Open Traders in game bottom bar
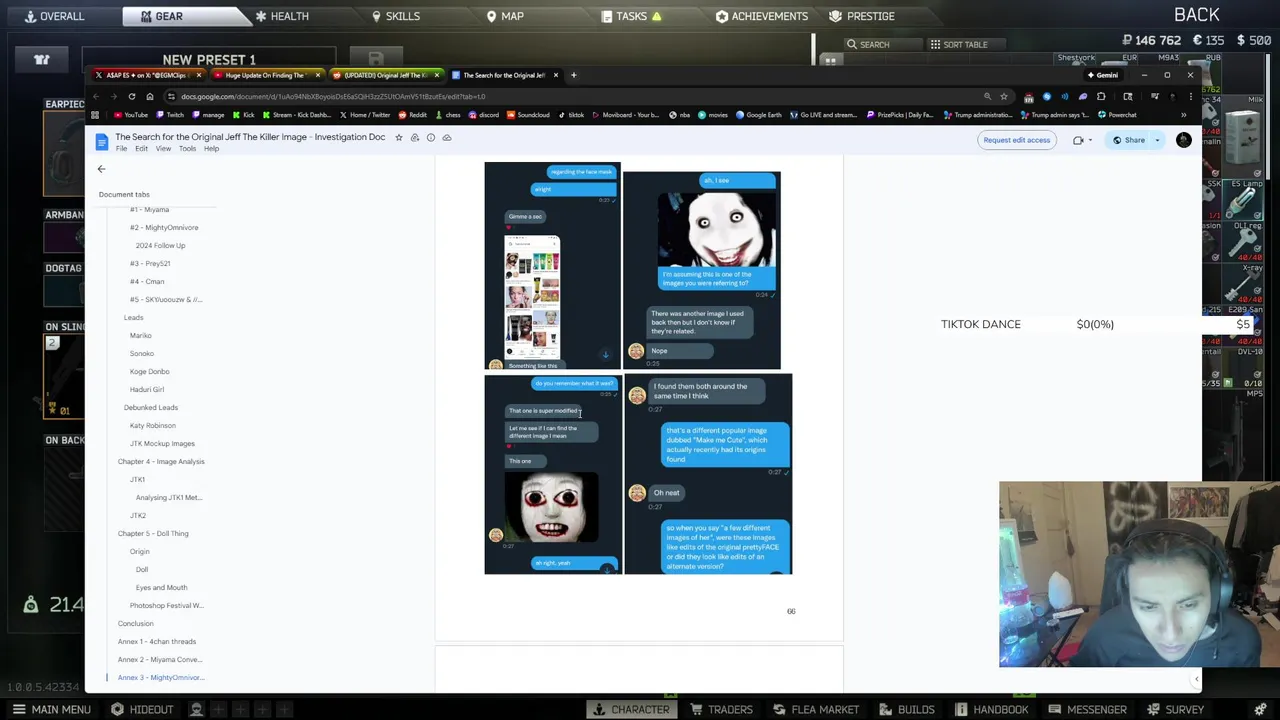The width and height of the screenshot is (1280, 720). point(720,709)
